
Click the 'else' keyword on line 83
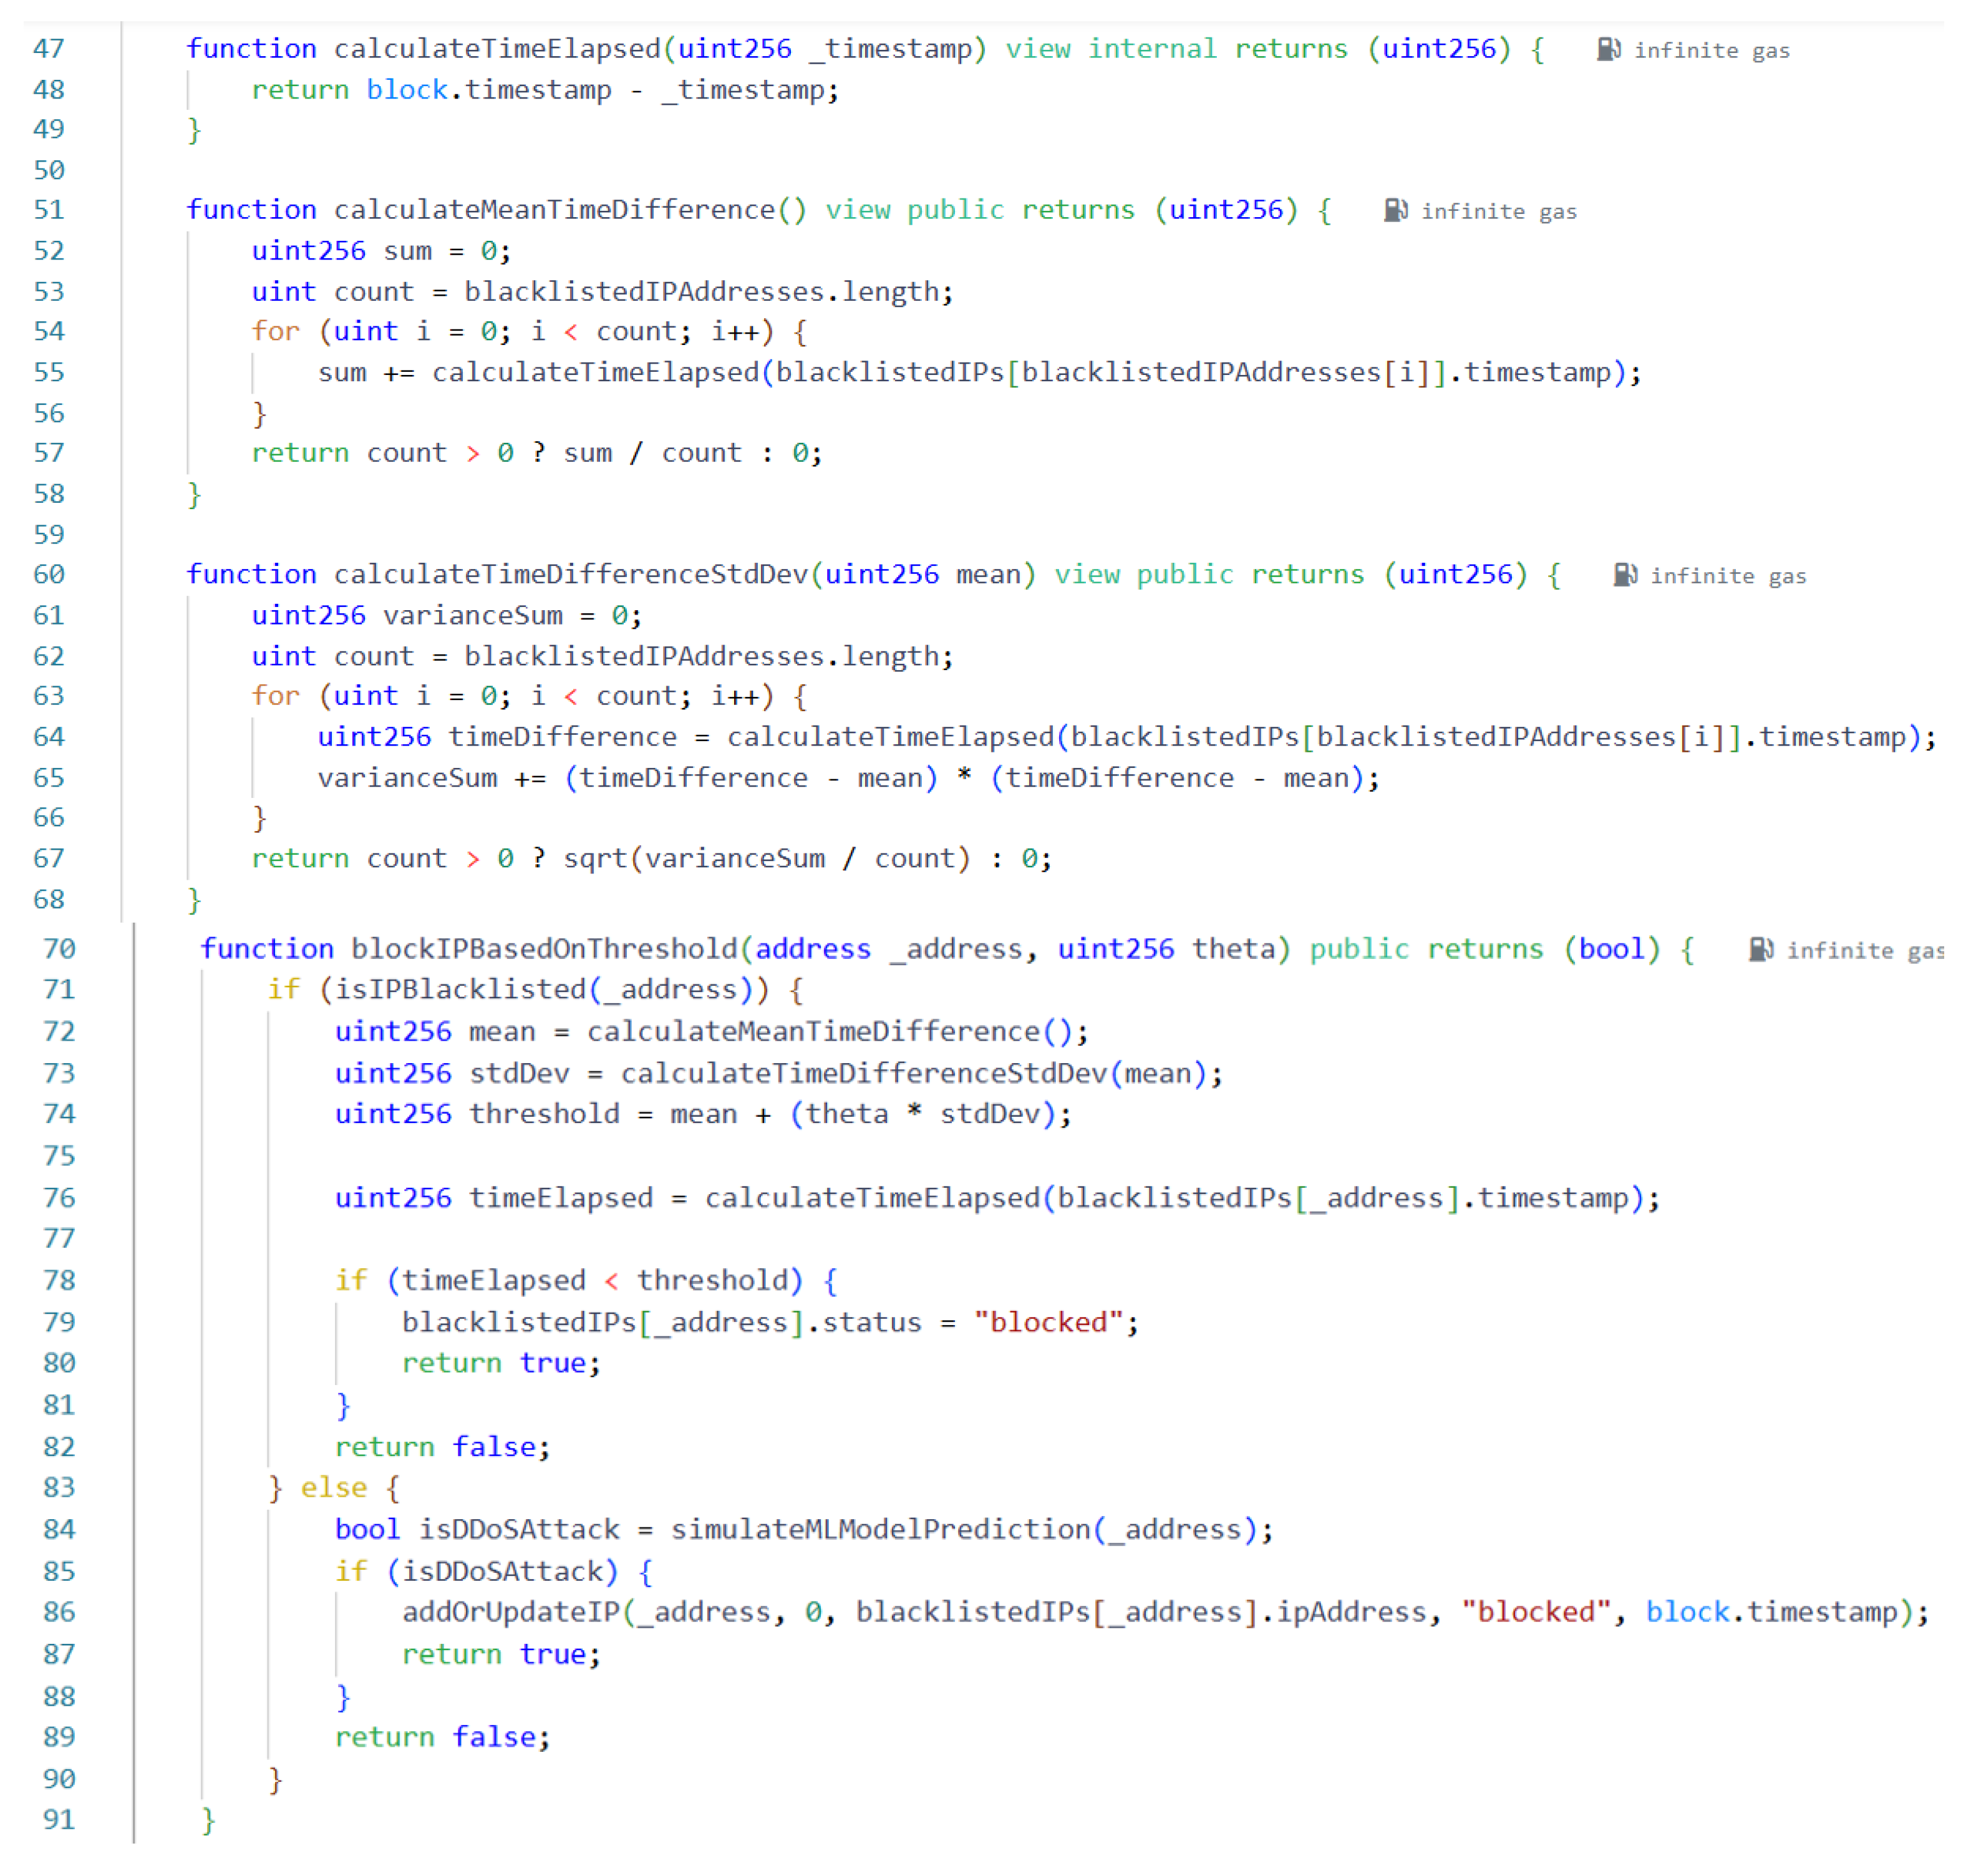[x=333, y=1488]
